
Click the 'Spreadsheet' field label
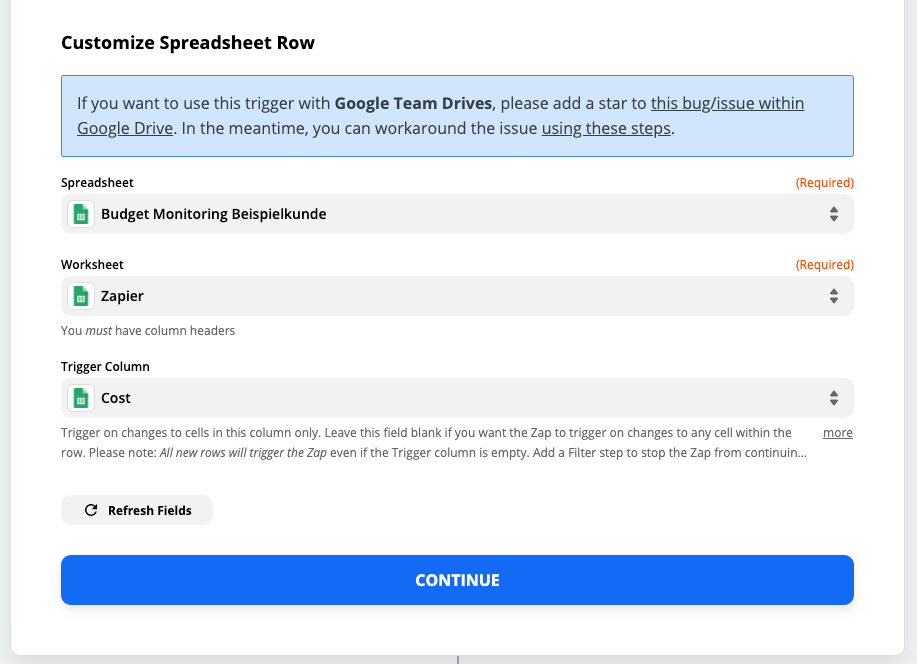pyautogui.click(x=97, y=183)
